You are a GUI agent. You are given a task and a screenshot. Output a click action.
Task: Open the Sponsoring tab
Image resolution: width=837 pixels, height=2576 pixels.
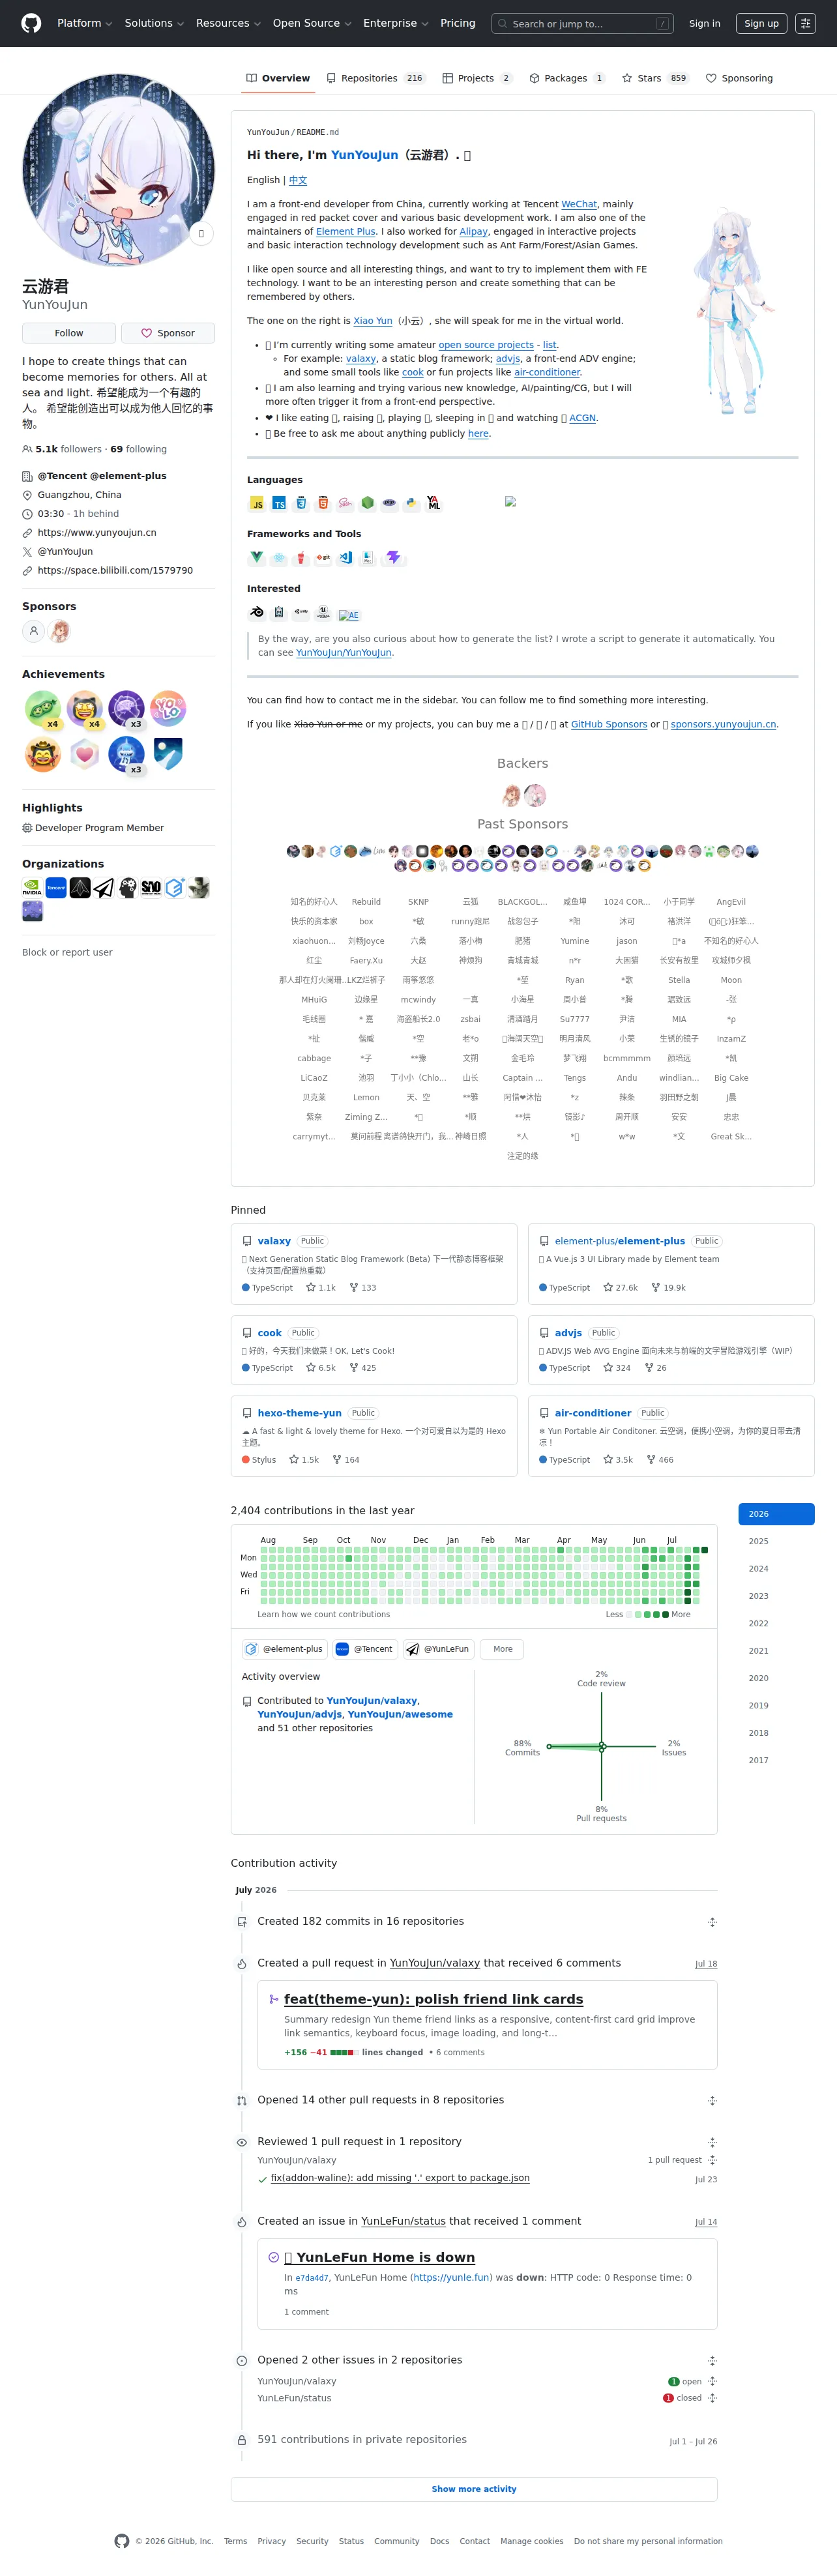coord(739,78)
